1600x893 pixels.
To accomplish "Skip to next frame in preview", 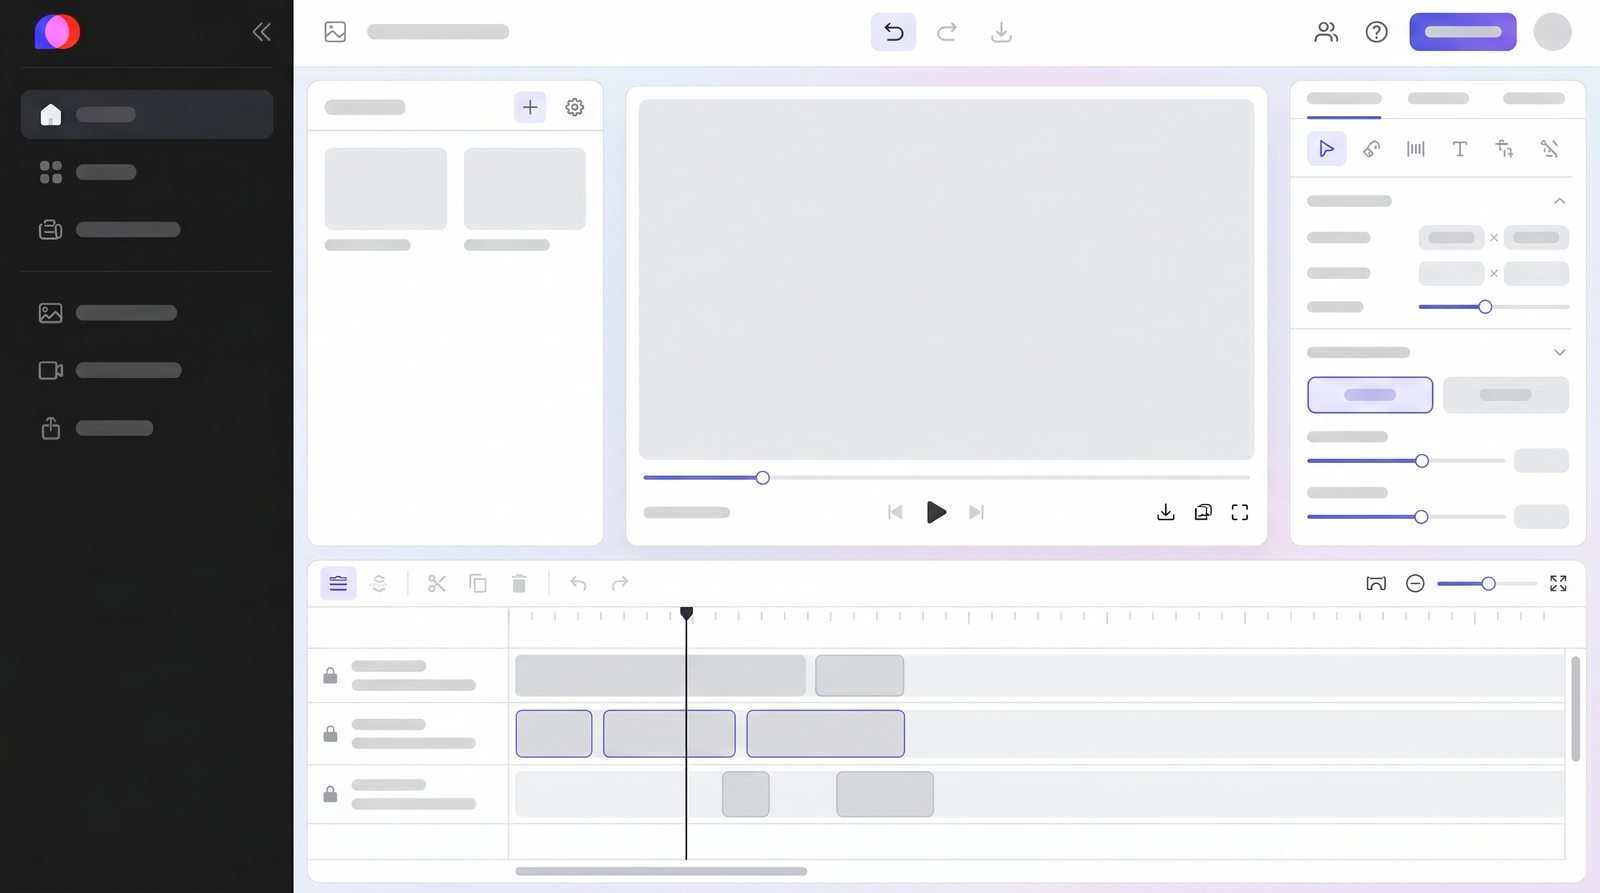I will [x=977, y=512].
